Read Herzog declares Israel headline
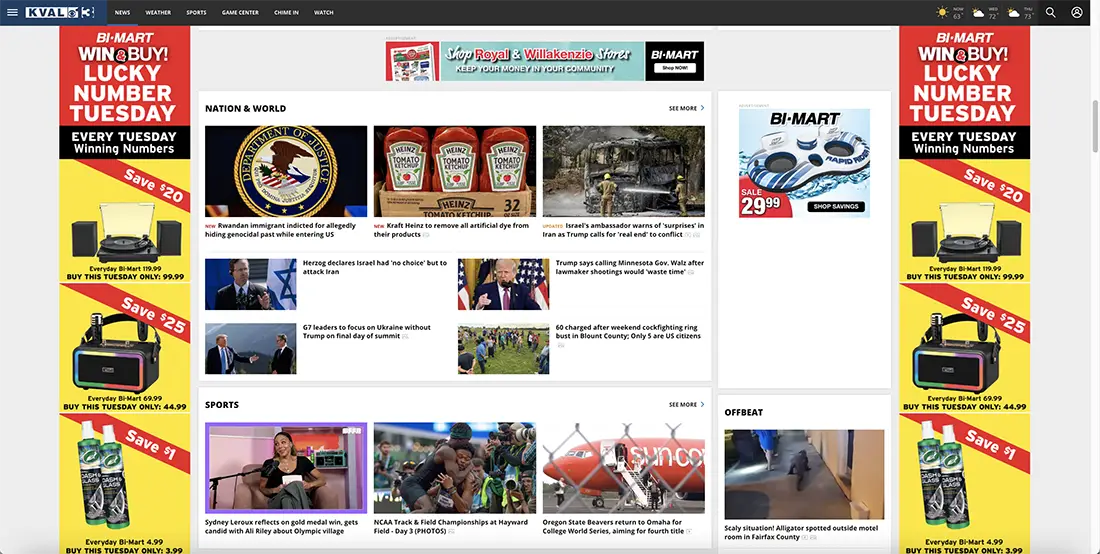 [x=375, y=267]
